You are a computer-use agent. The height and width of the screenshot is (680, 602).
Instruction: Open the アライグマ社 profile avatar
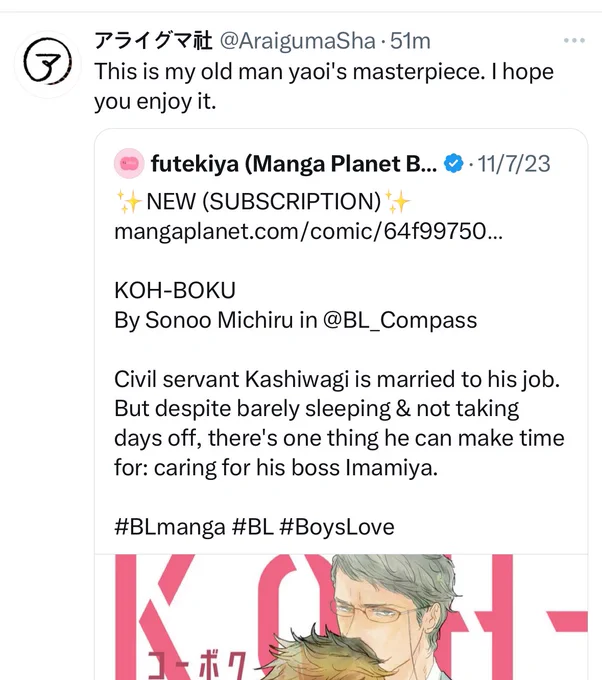[x=48, y=63]
